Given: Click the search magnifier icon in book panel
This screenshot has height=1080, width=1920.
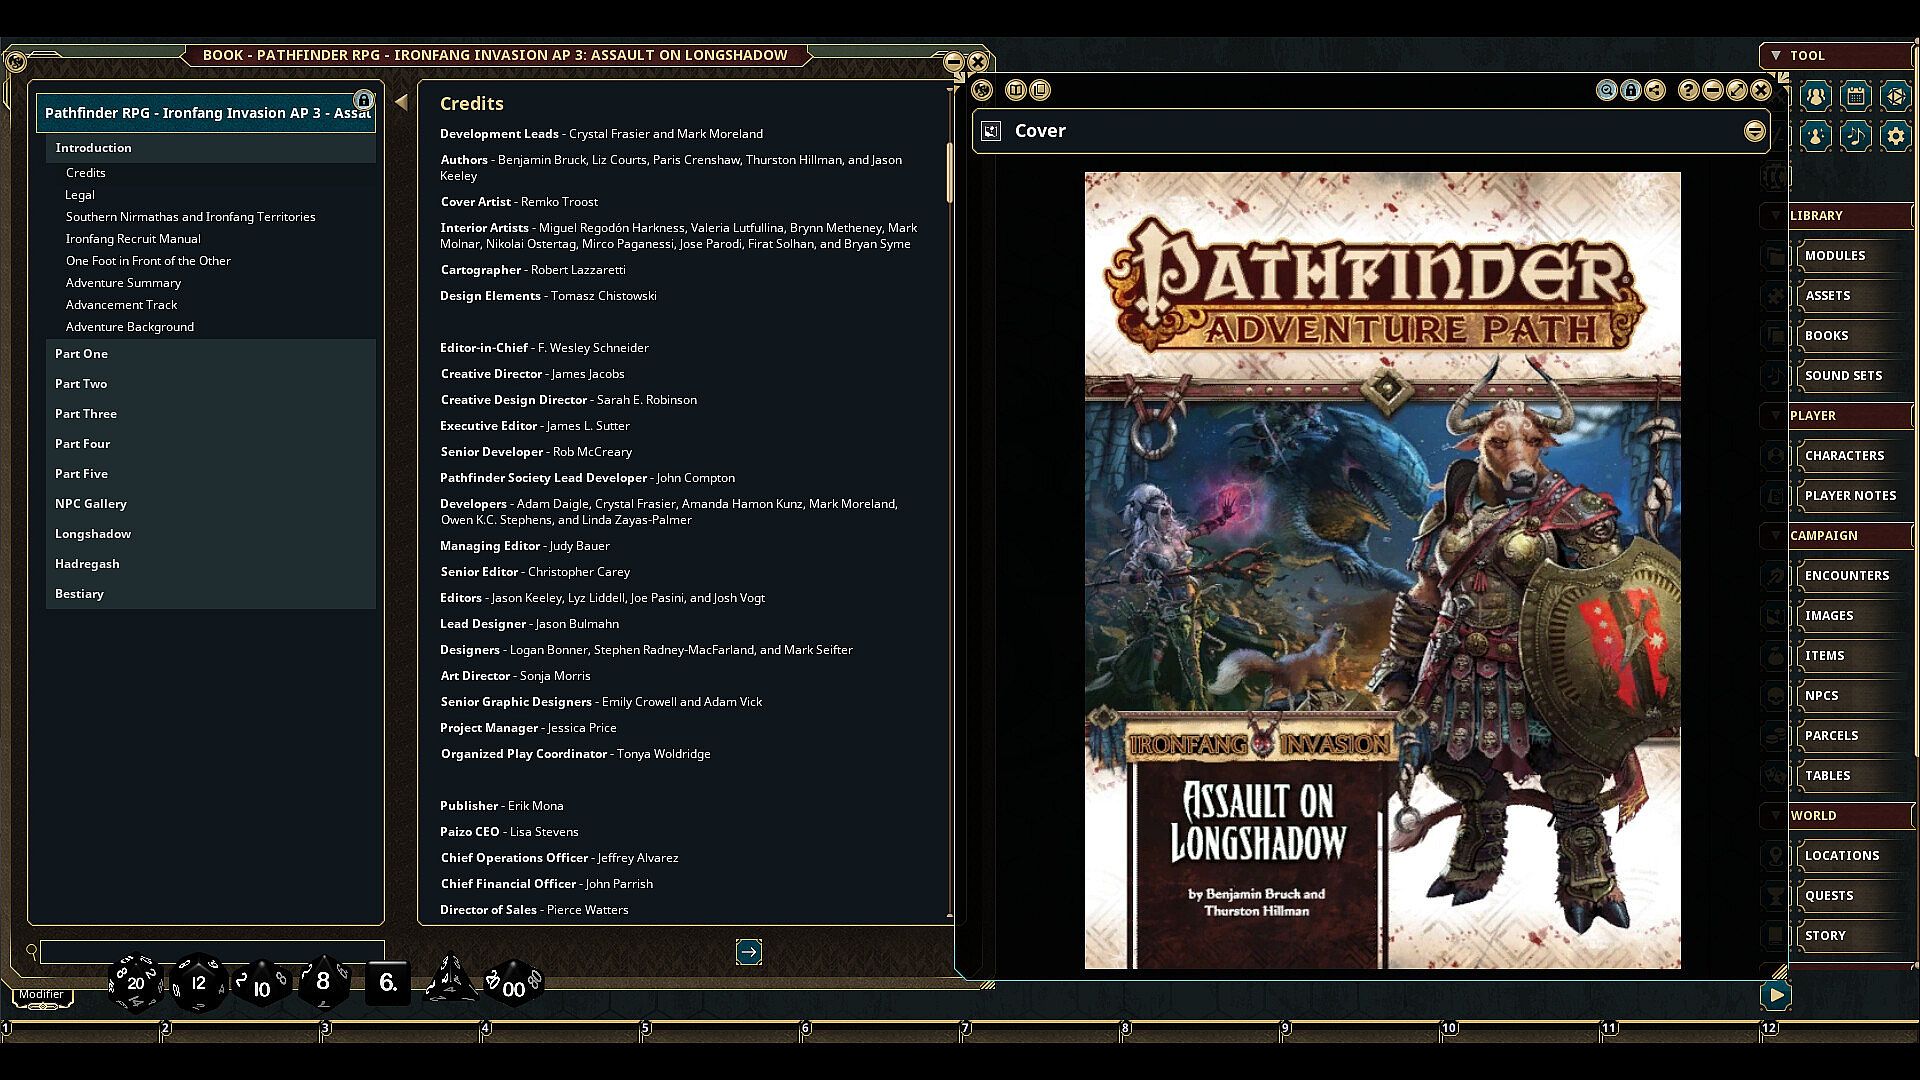Looking at the screenshot, I should 32,951.
